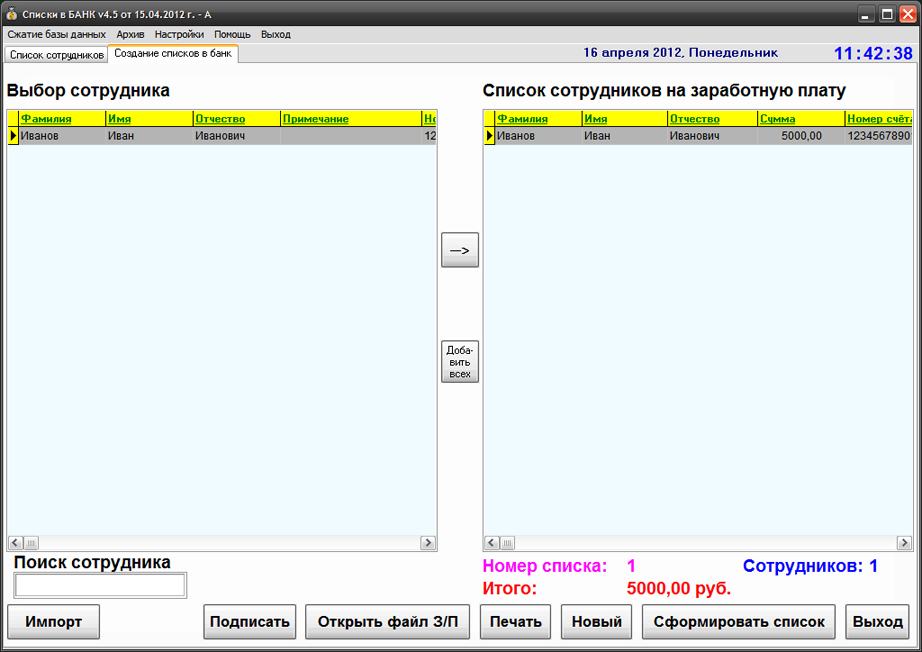Select 'Создание списков в банк' tab
This screenshot has width=922, height=652.
[x=173, y=54]
